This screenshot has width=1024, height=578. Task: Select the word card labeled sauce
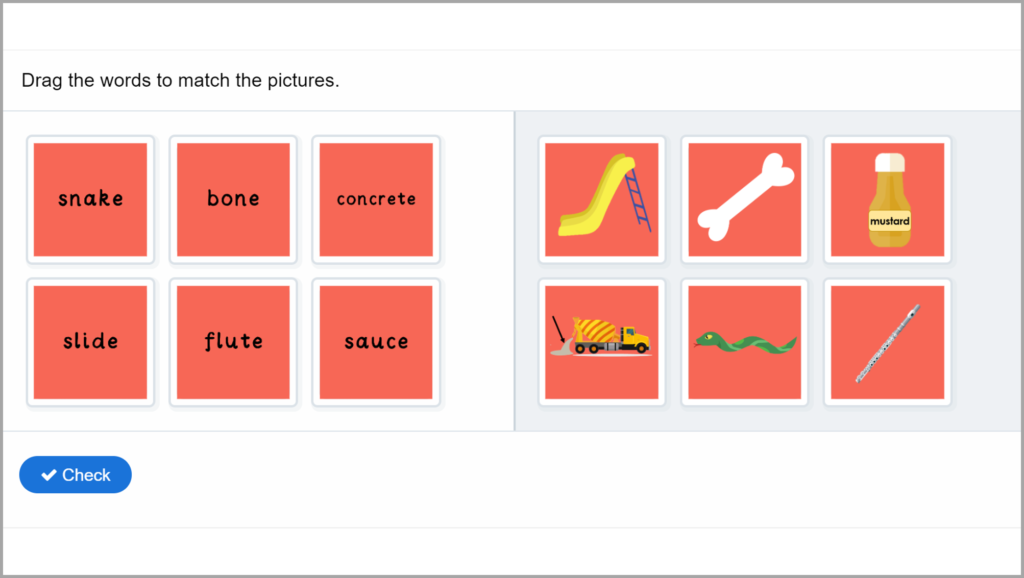coord(376,341)
